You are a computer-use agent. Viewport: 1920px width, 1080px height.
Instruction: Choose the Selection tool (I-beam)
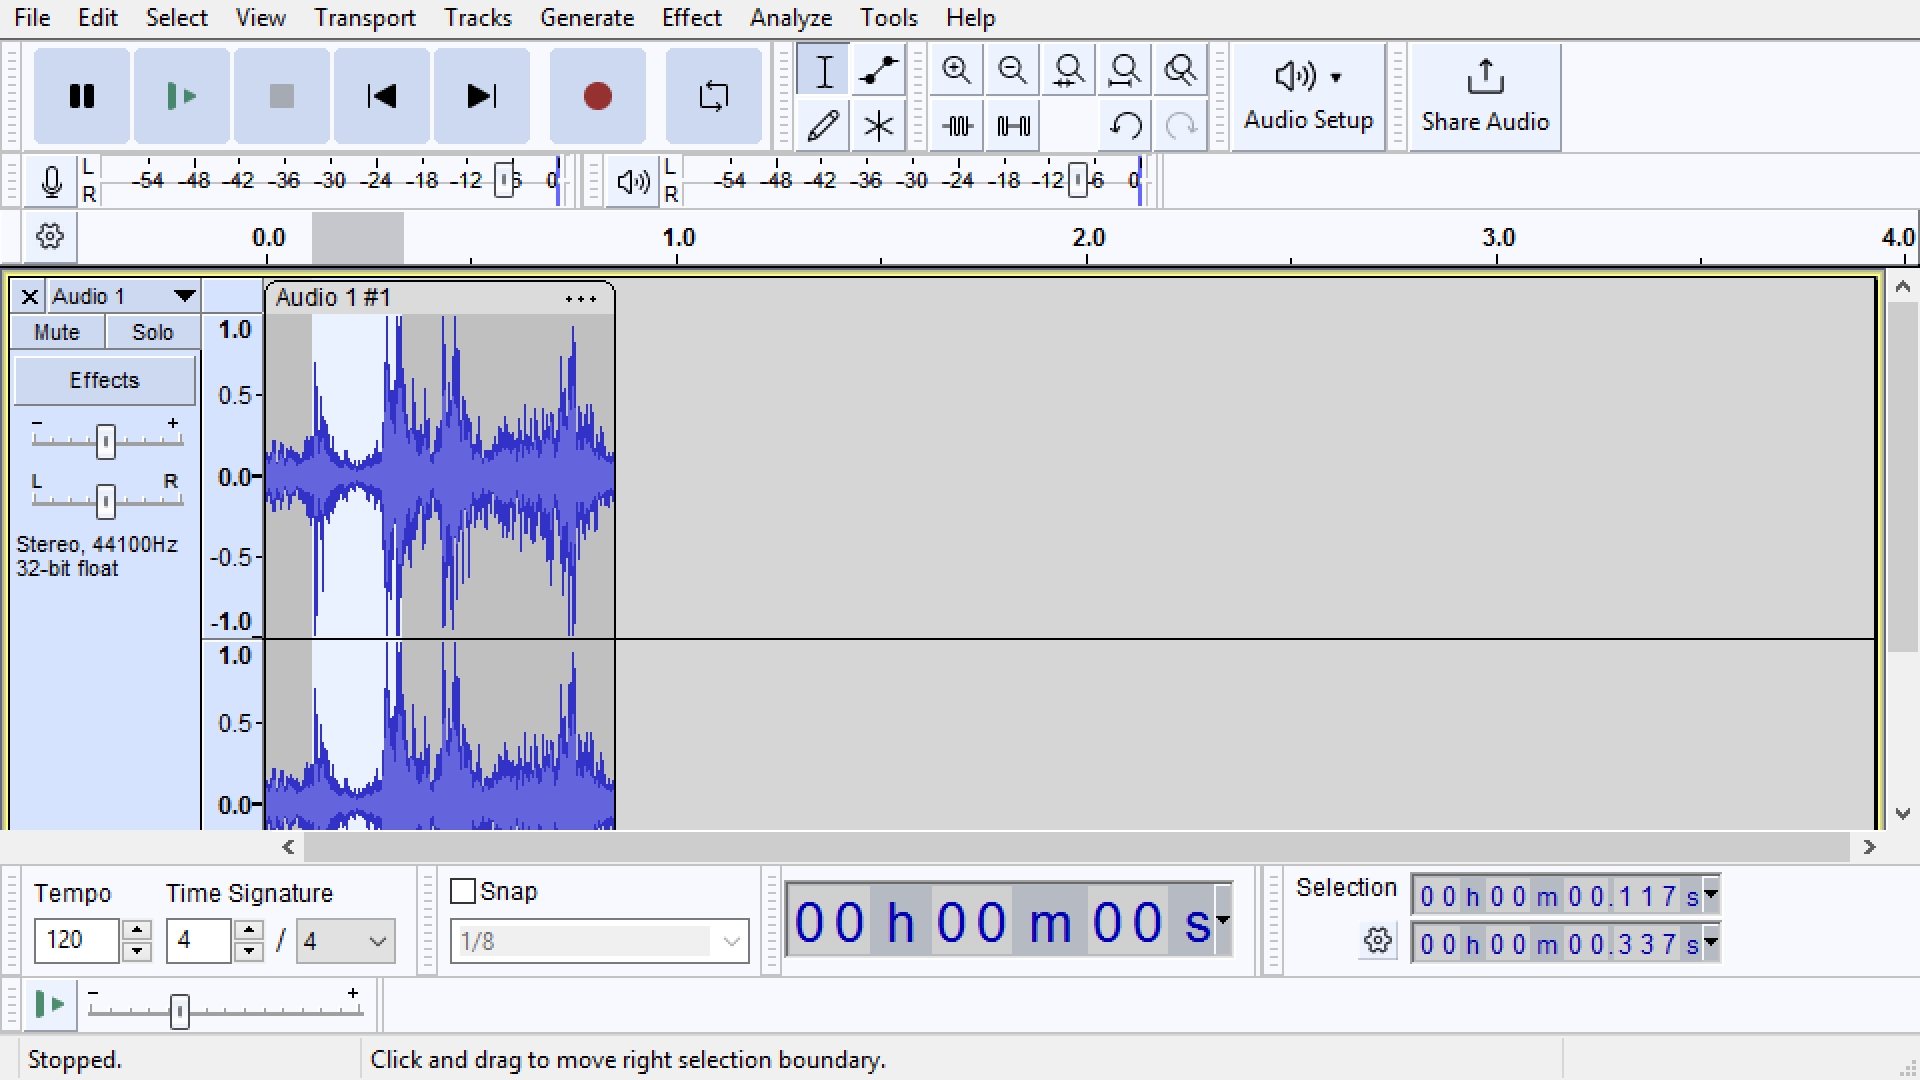(x=823, y=71)
